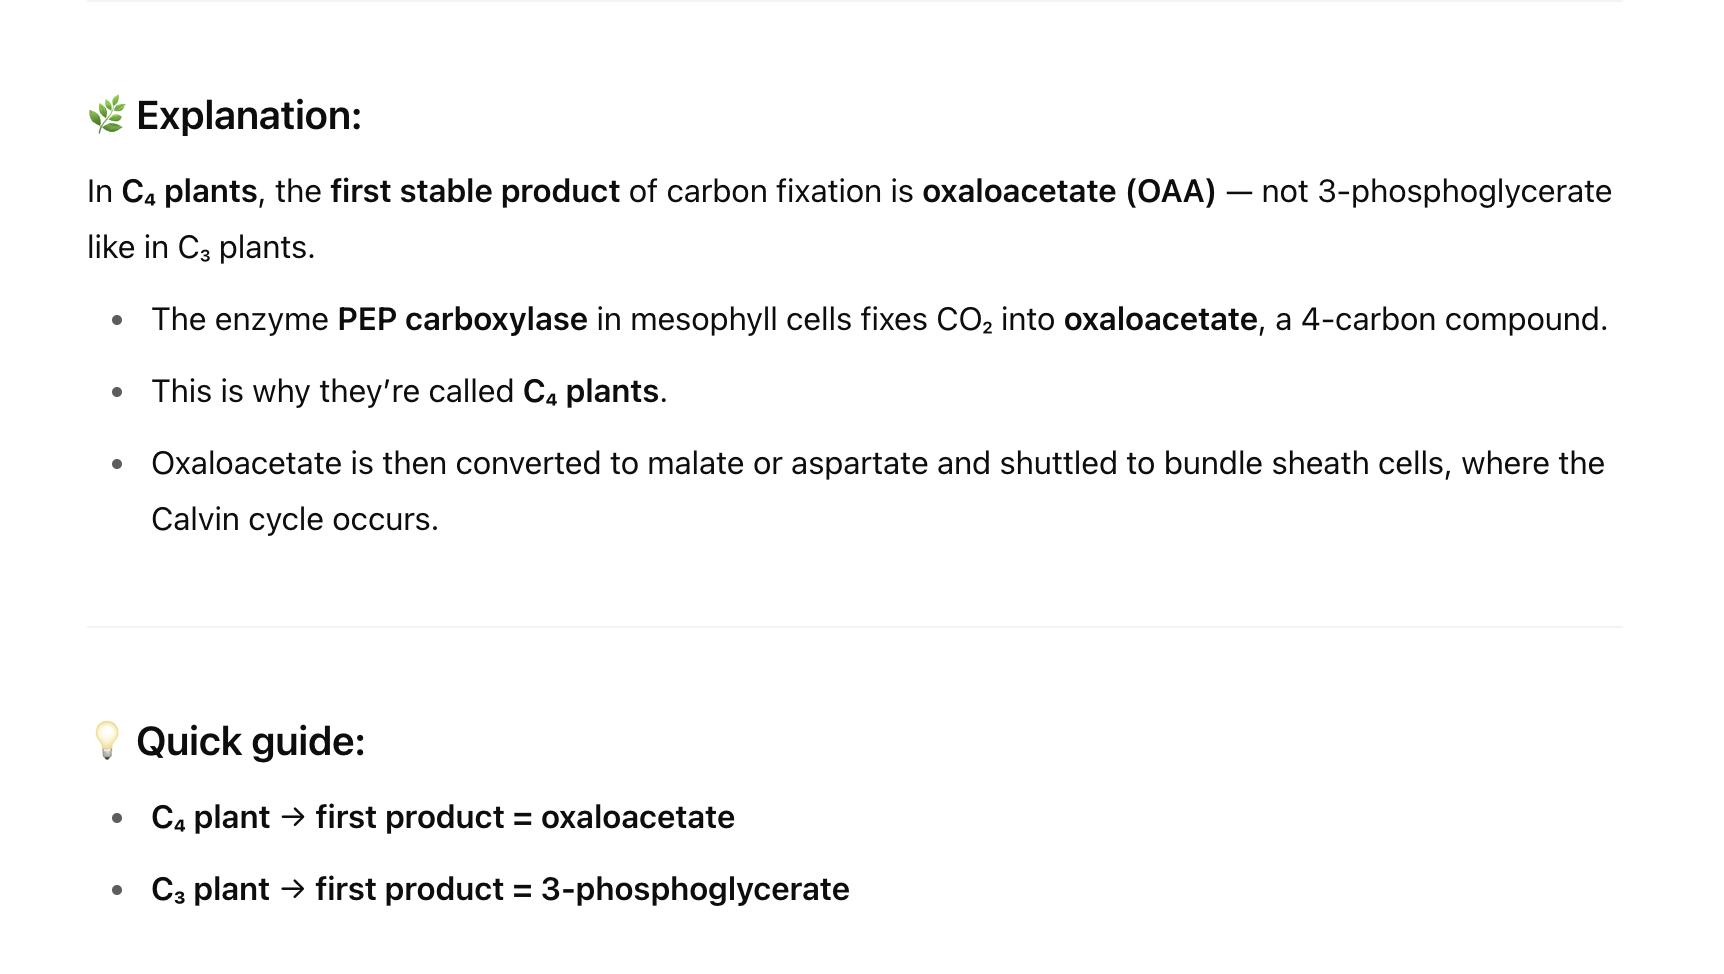This screenshot has height=974, width=1724.
Task: Click bold text 'first stable product'
Action: 475,191
